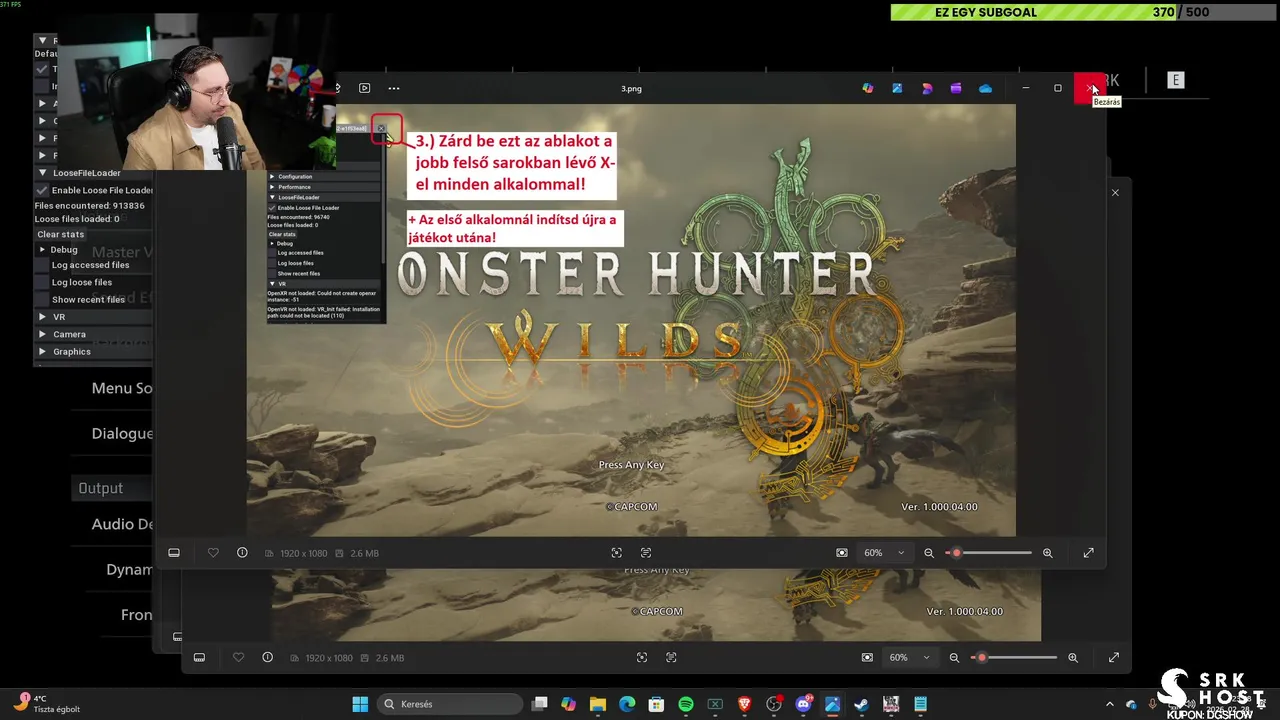Click the Windows Start button

pos(360,704)
